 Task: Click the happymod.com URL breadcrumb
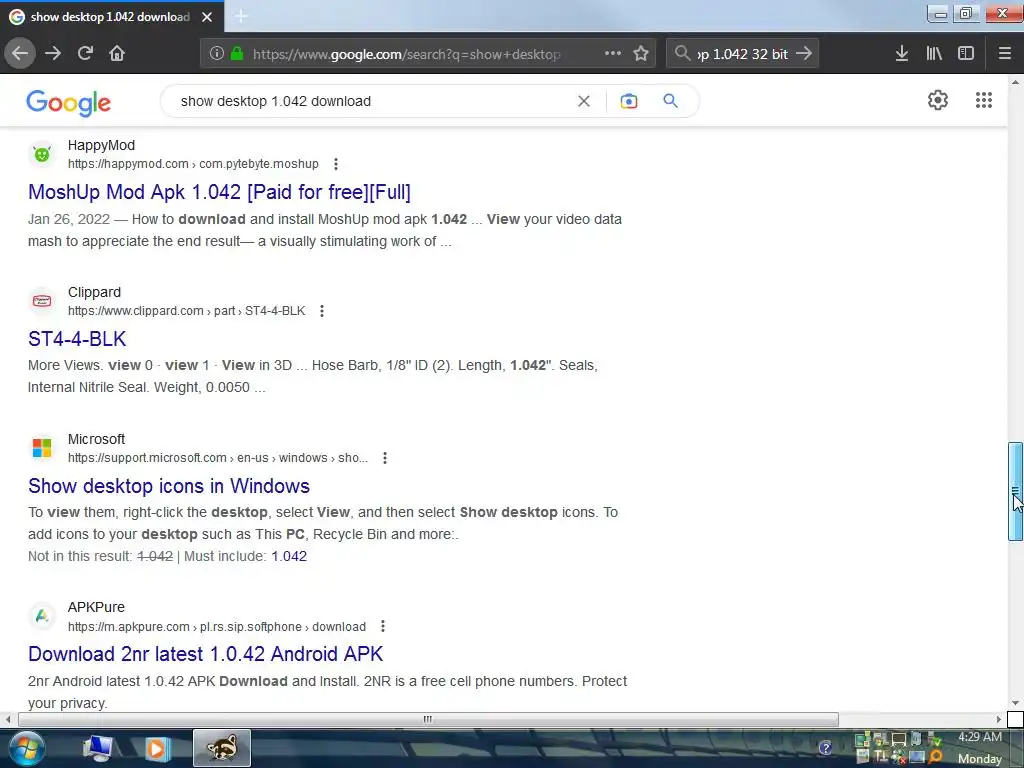[193, 164]
